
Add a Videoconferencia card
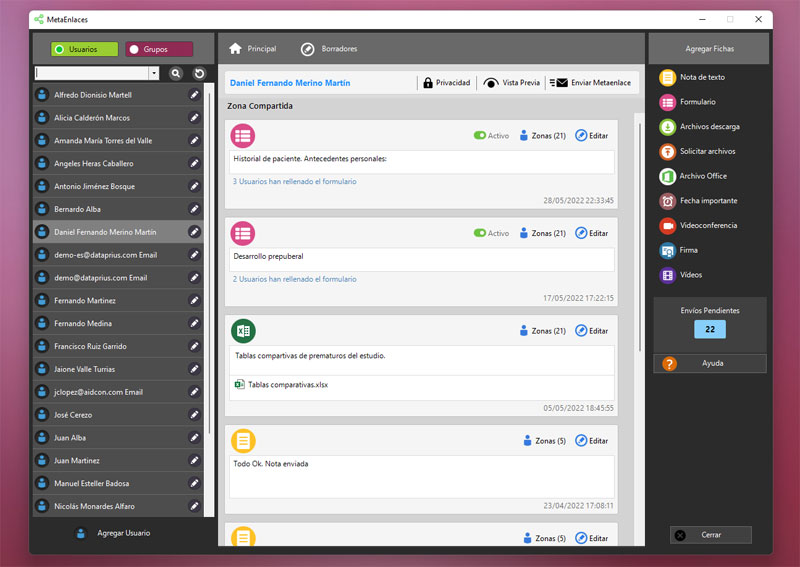(x=698, y=226)
